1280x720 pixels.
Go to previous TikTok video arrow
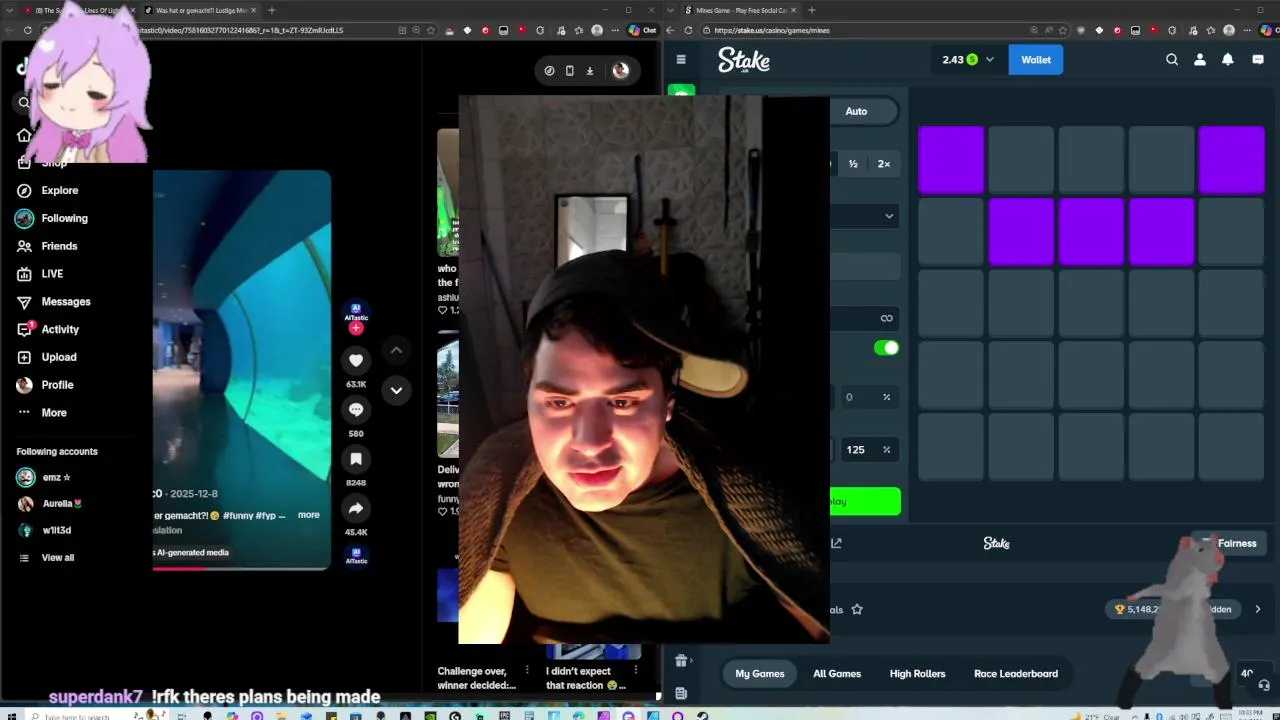coord(396,350)
